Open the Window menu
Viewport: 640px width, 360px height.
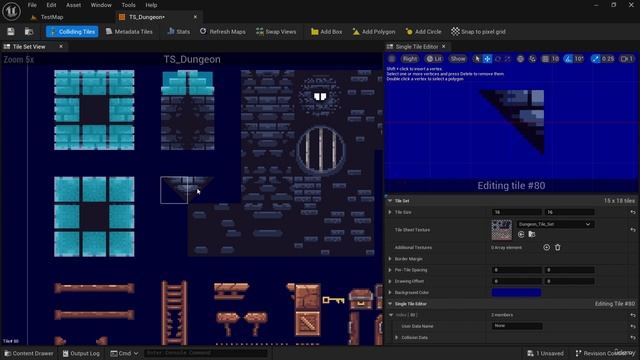[x=101, y=5]
